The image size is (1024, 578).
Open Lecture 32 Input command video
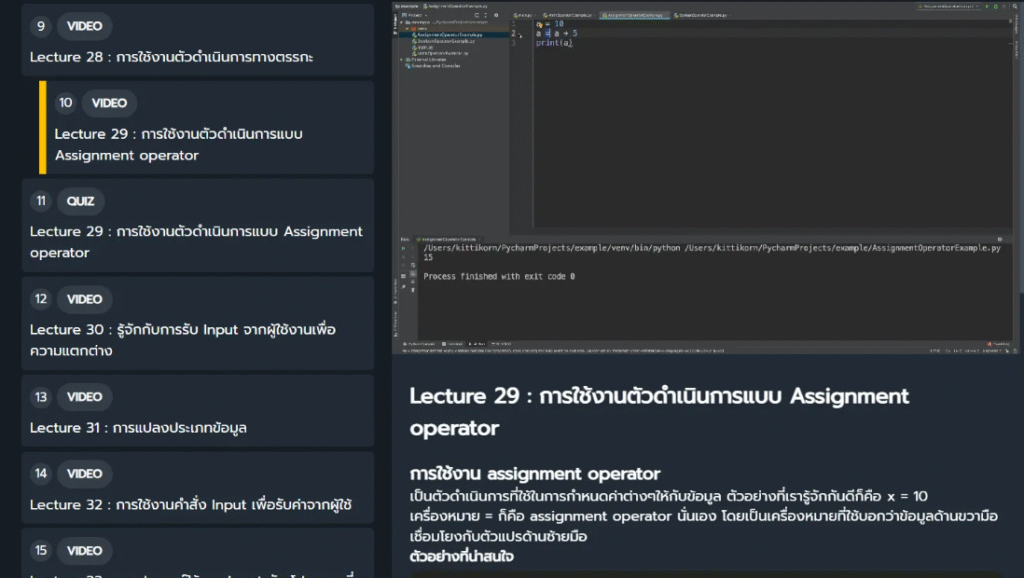click(190, 504)
